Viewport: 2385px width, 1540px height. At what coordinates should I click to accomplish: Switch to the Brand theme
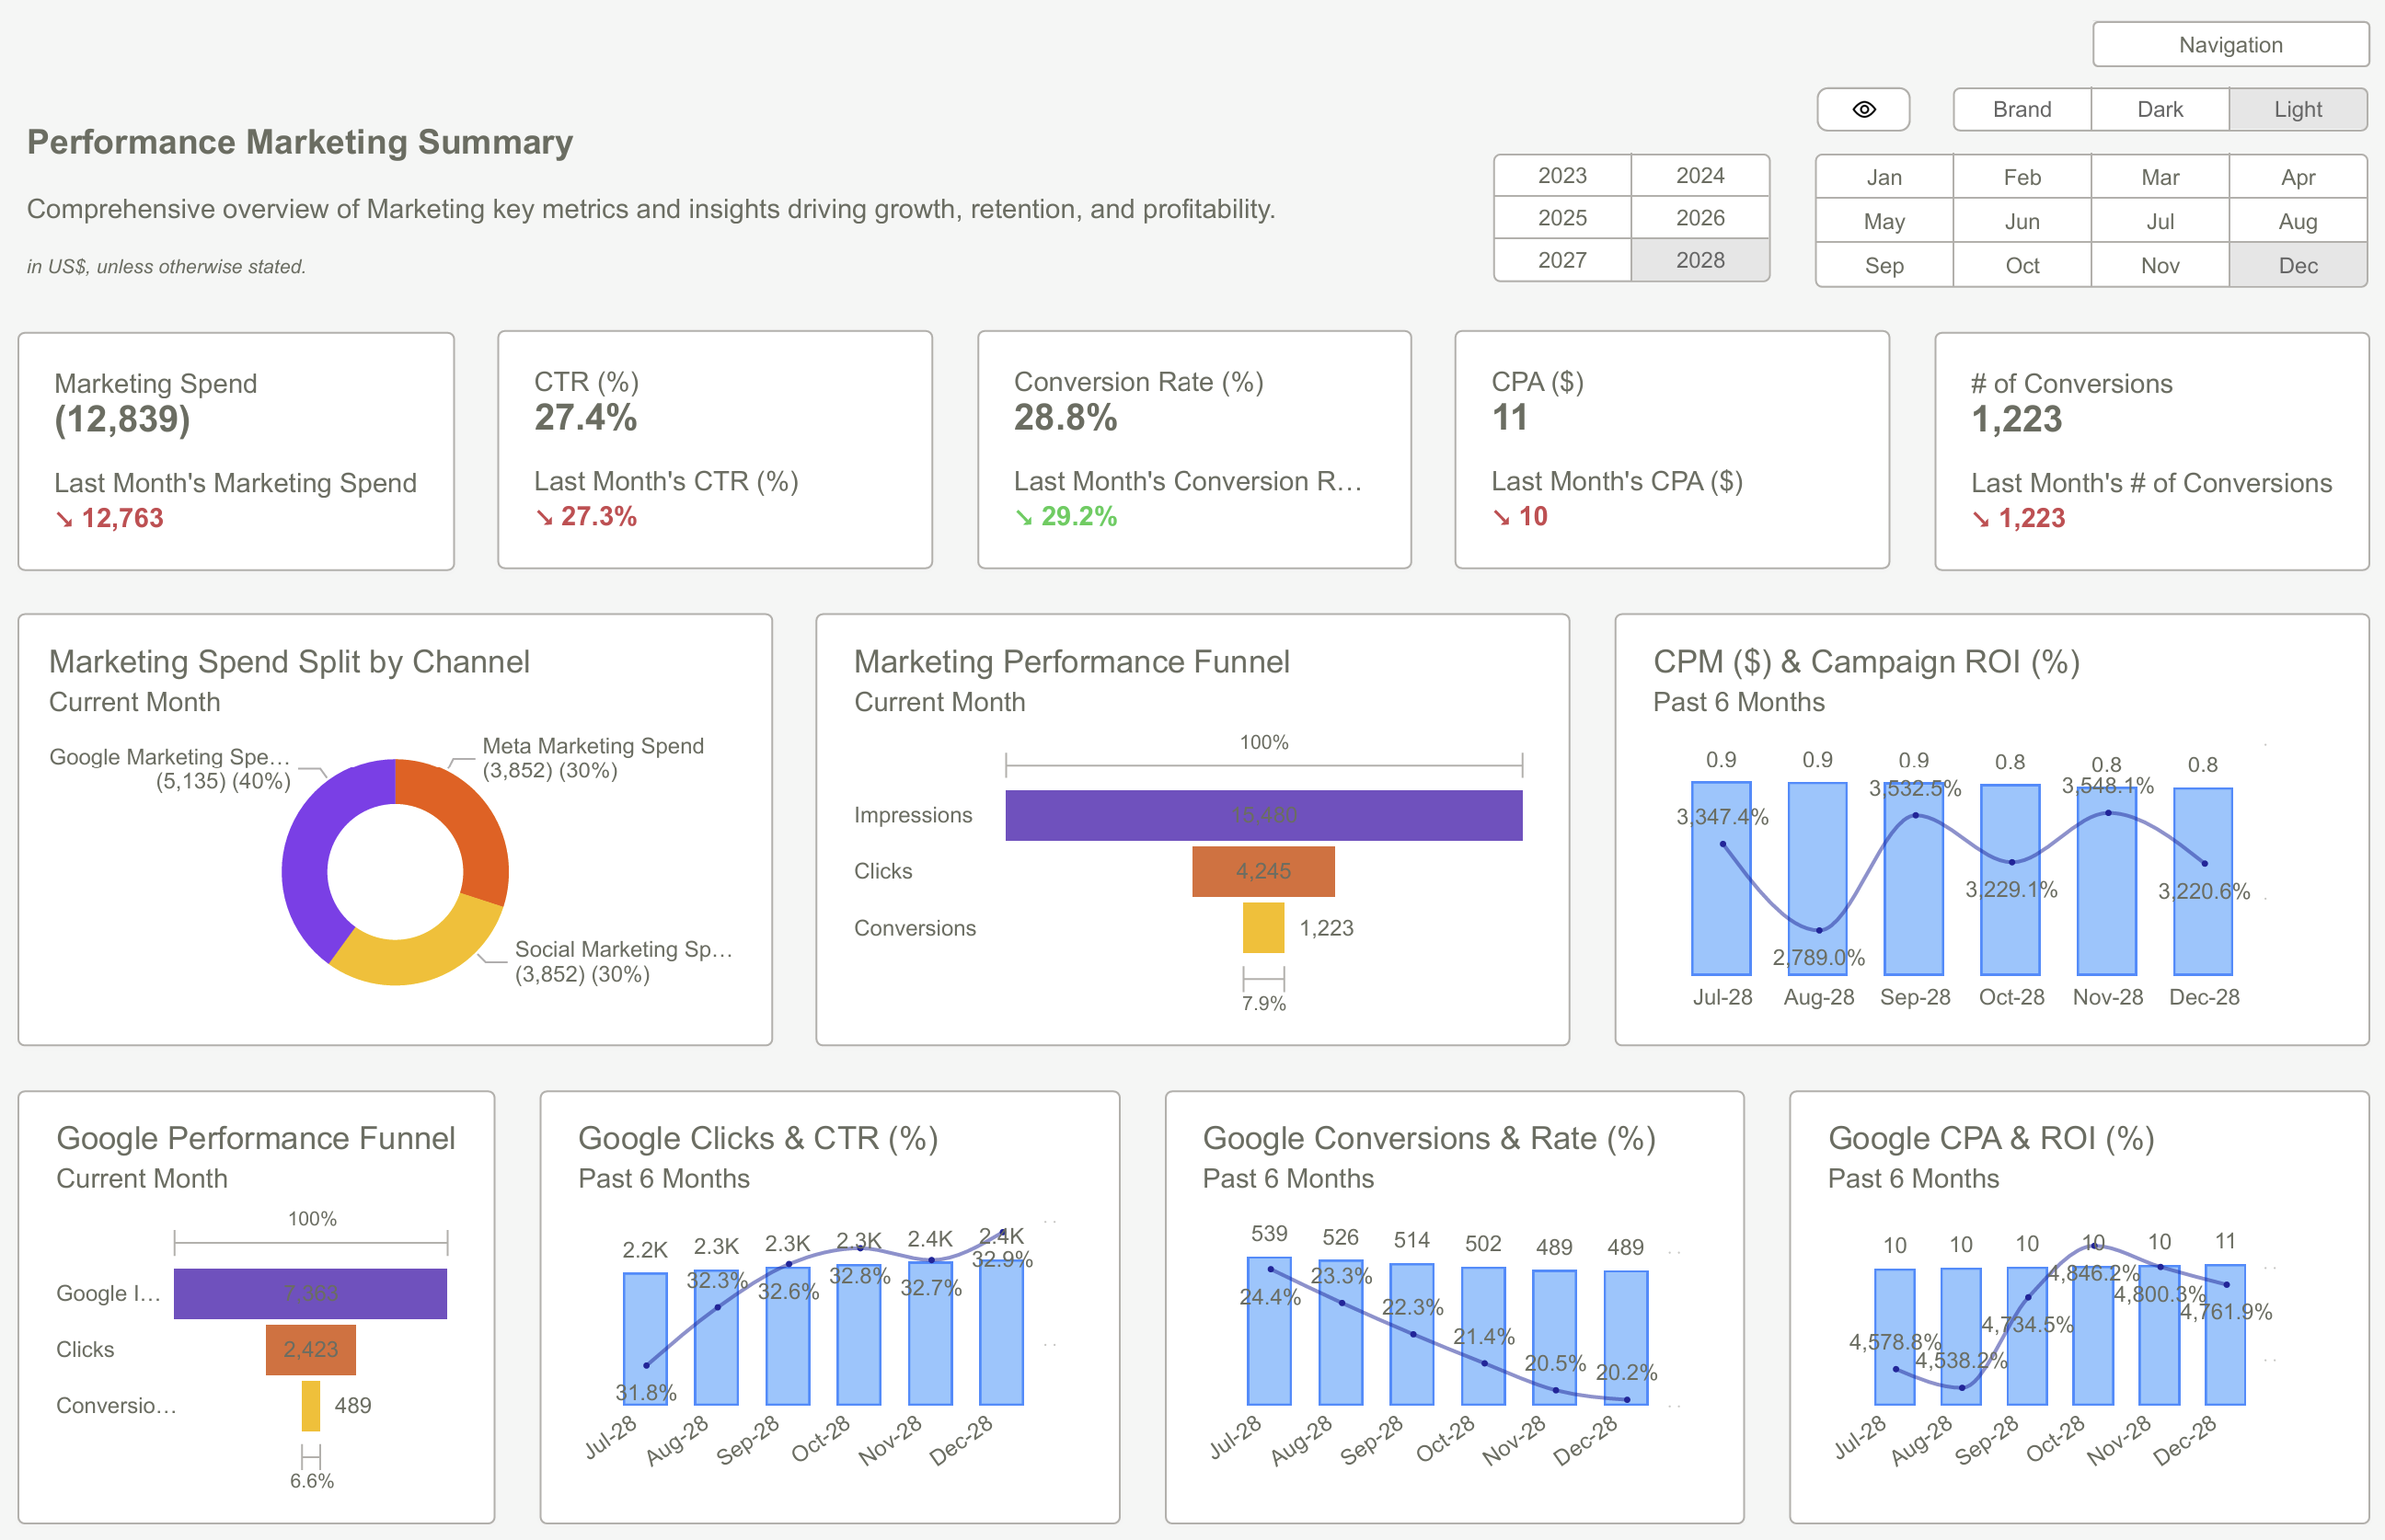tap(2021, 109)
